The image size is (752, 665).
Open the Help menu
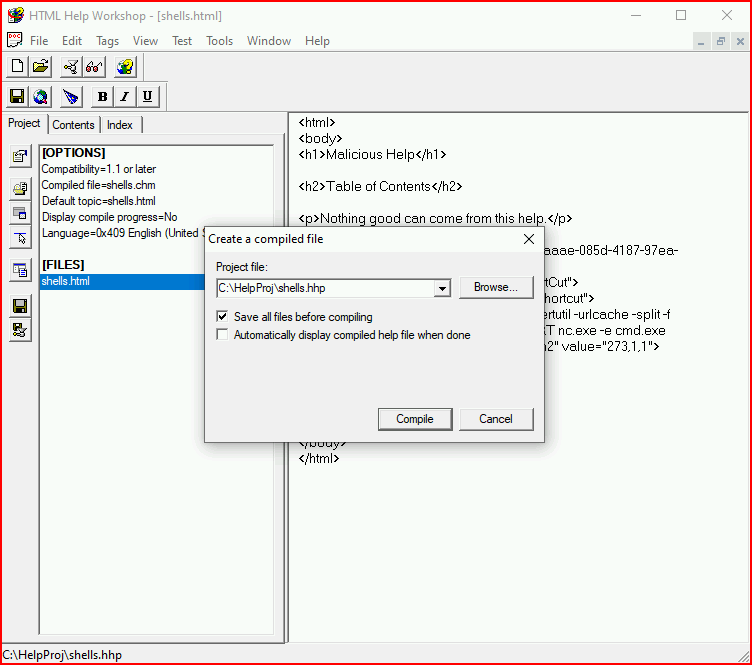point(317,41)
